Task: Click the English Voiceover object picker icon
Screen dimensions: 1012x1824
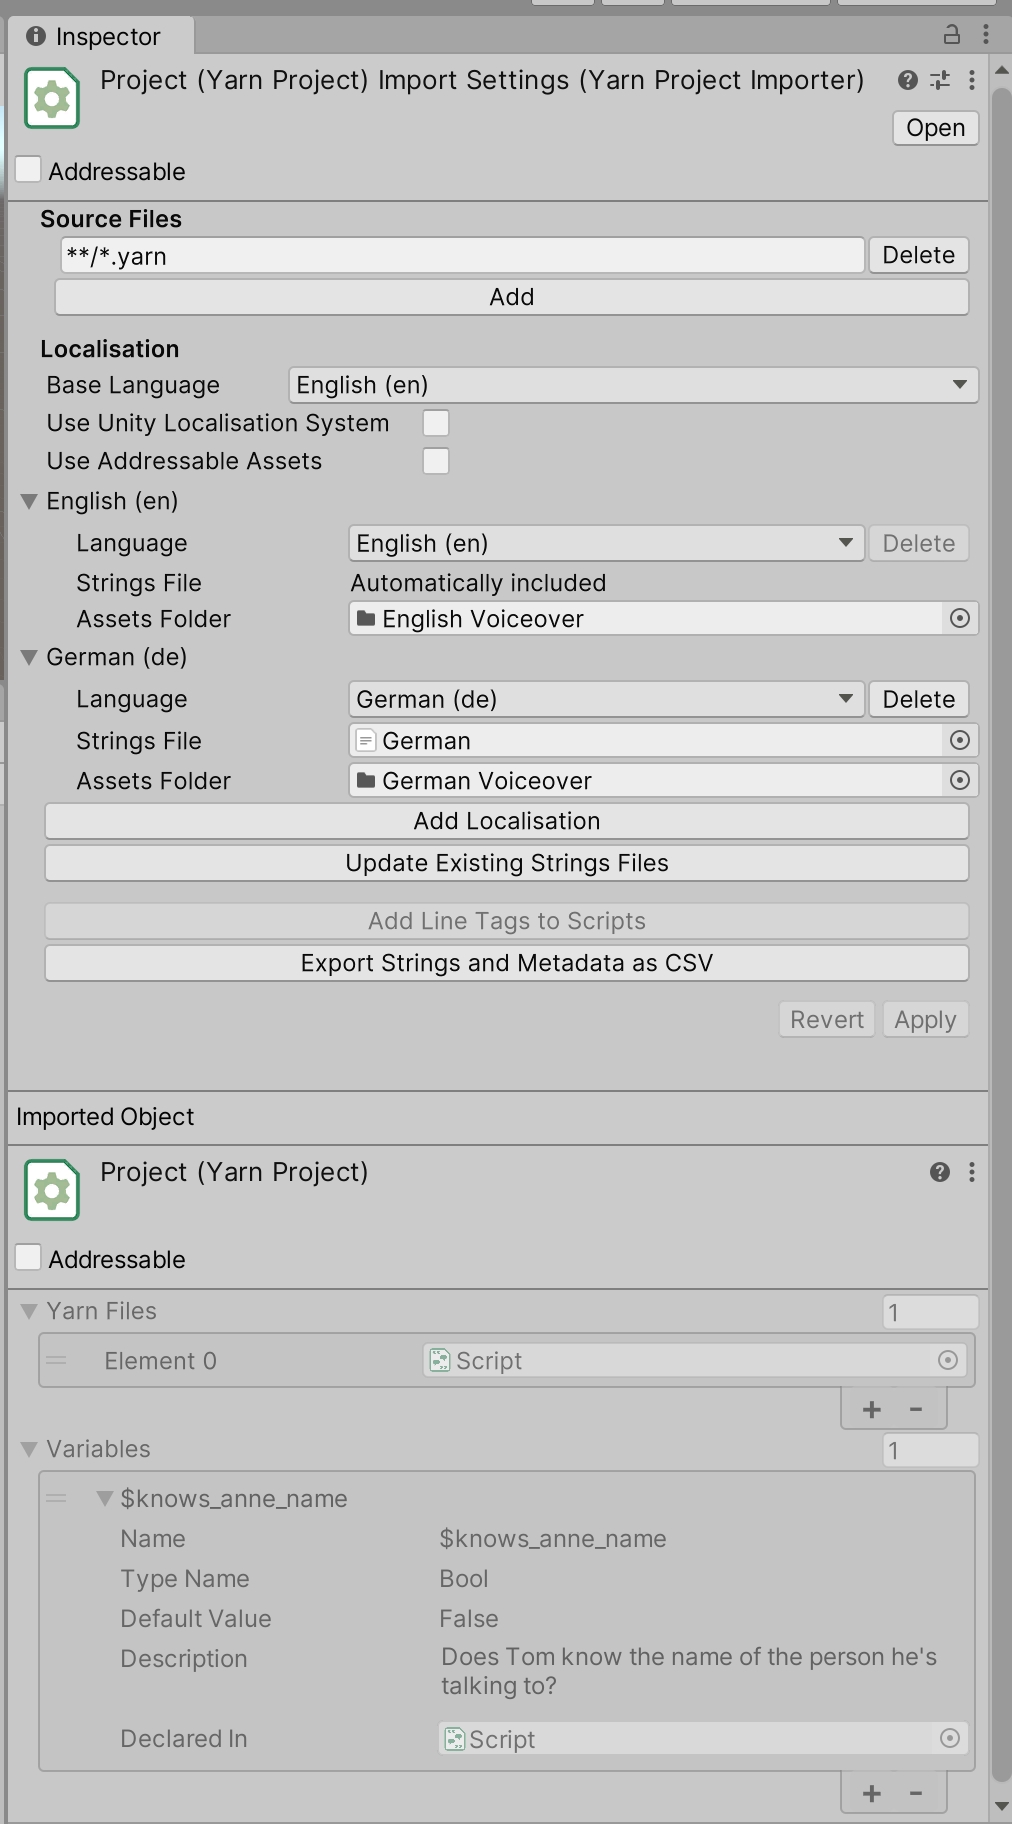Action: pyautogui.click(x=960, y=619)
